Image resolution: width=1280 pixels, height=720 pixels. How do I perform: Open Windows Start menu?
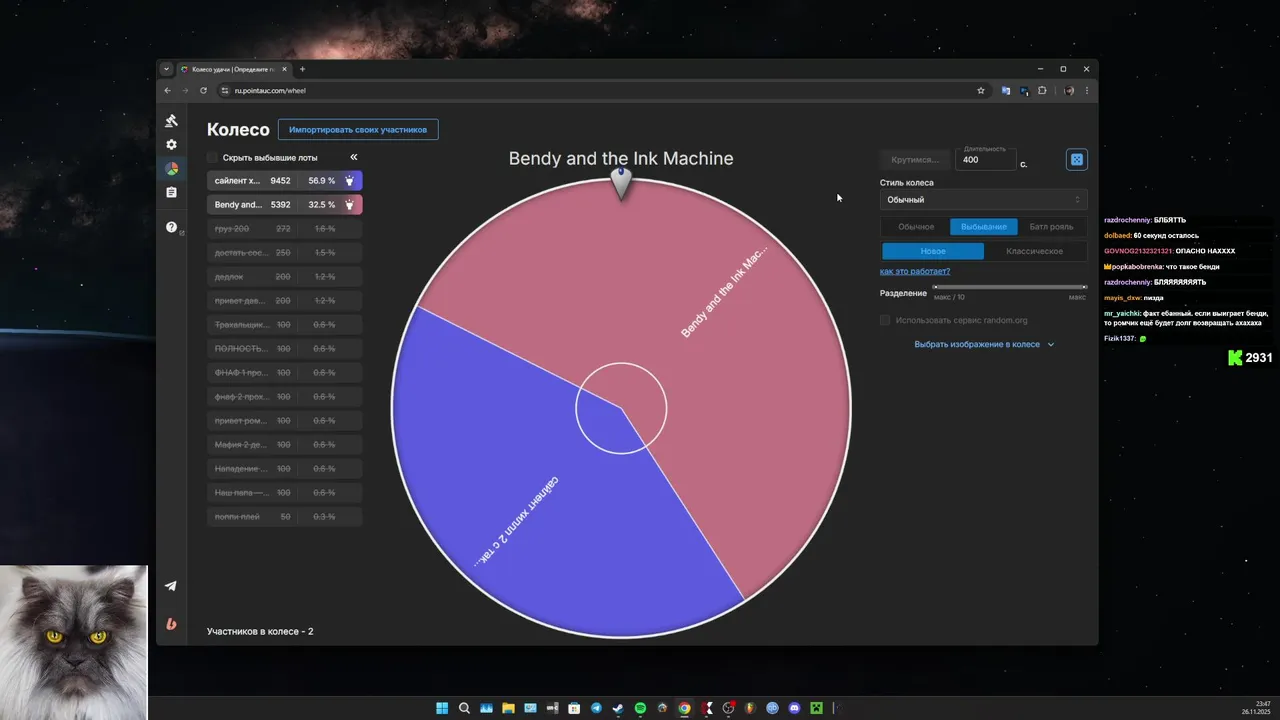442,708
